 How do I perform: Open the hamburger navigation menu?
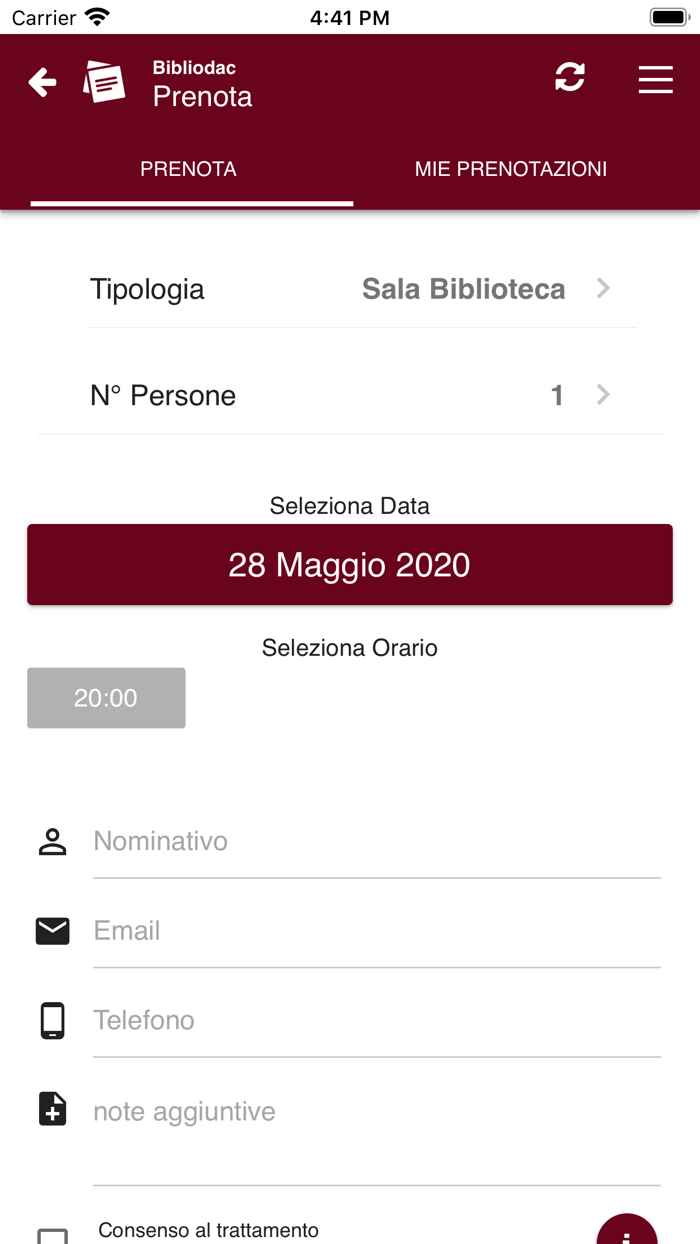point(655,80)
